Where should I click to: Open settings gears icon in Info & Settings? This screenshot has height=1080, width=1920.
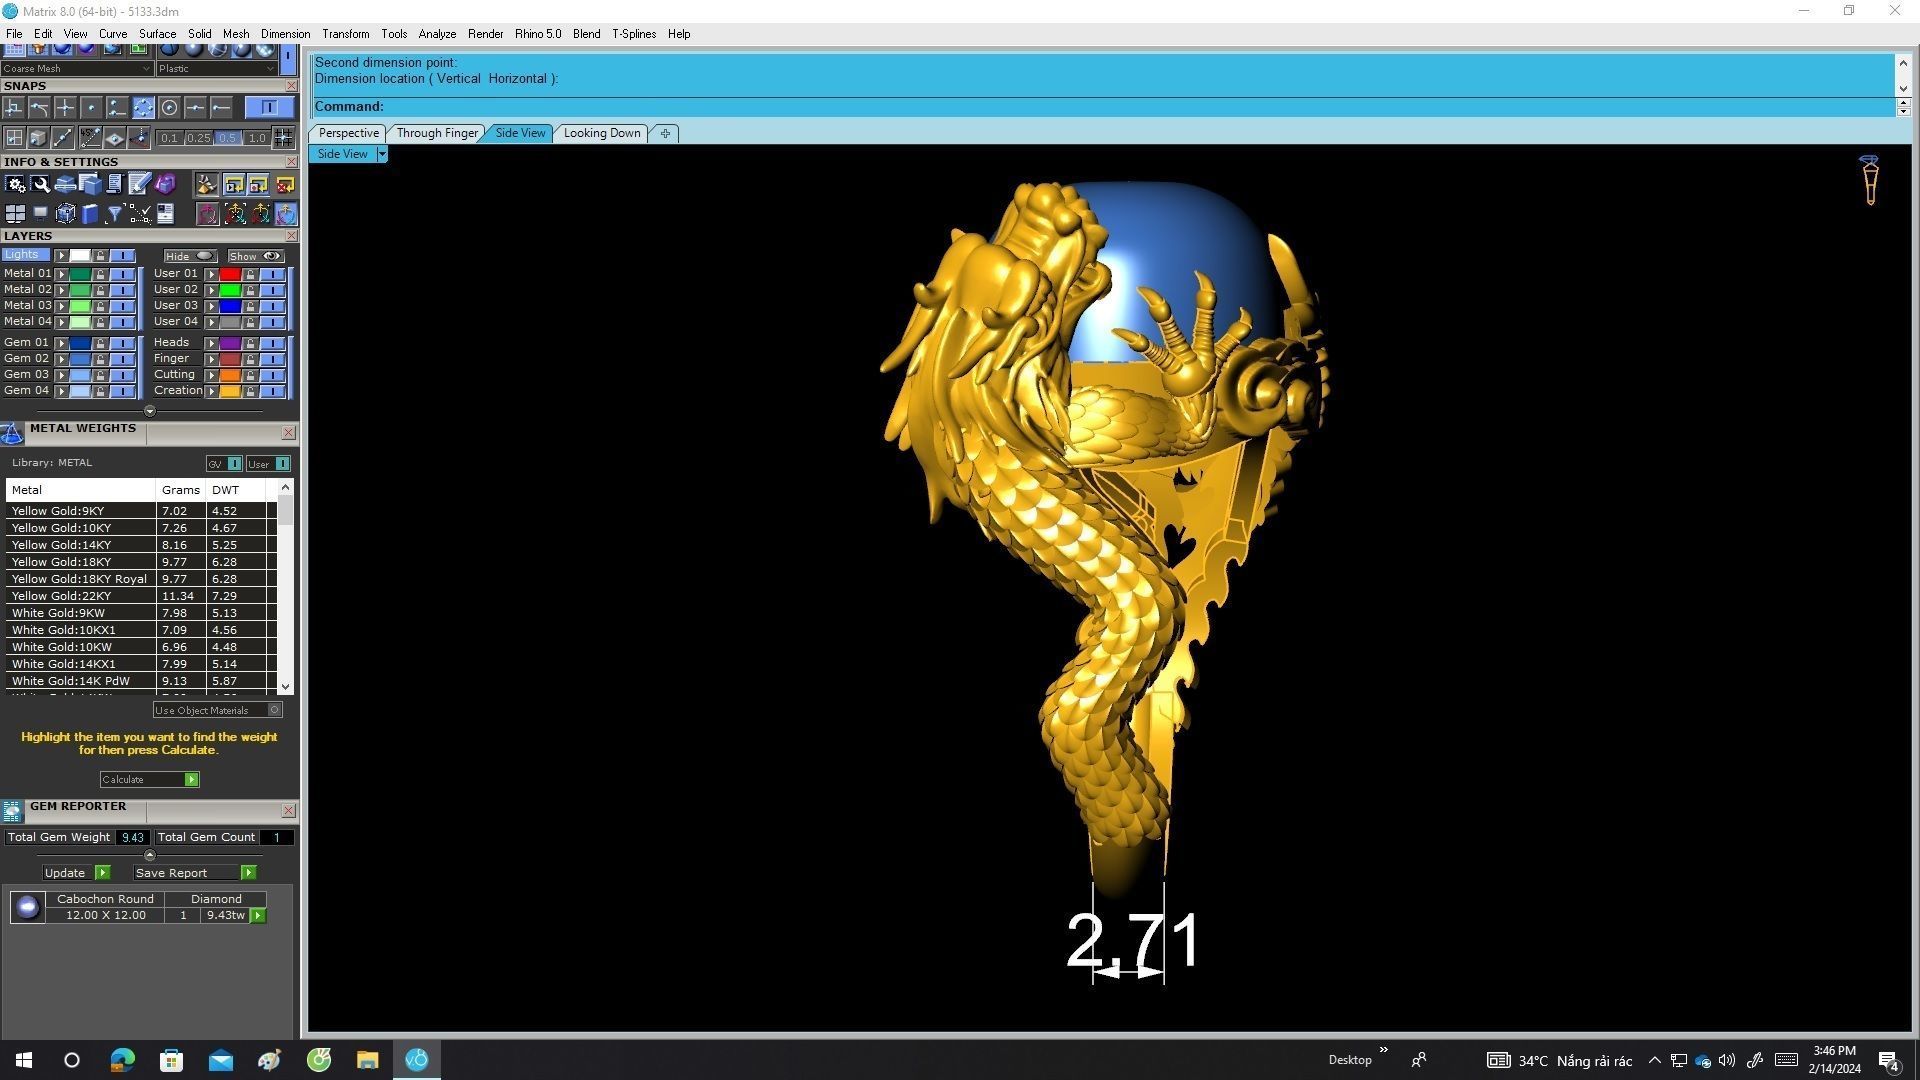click(15, 184)
